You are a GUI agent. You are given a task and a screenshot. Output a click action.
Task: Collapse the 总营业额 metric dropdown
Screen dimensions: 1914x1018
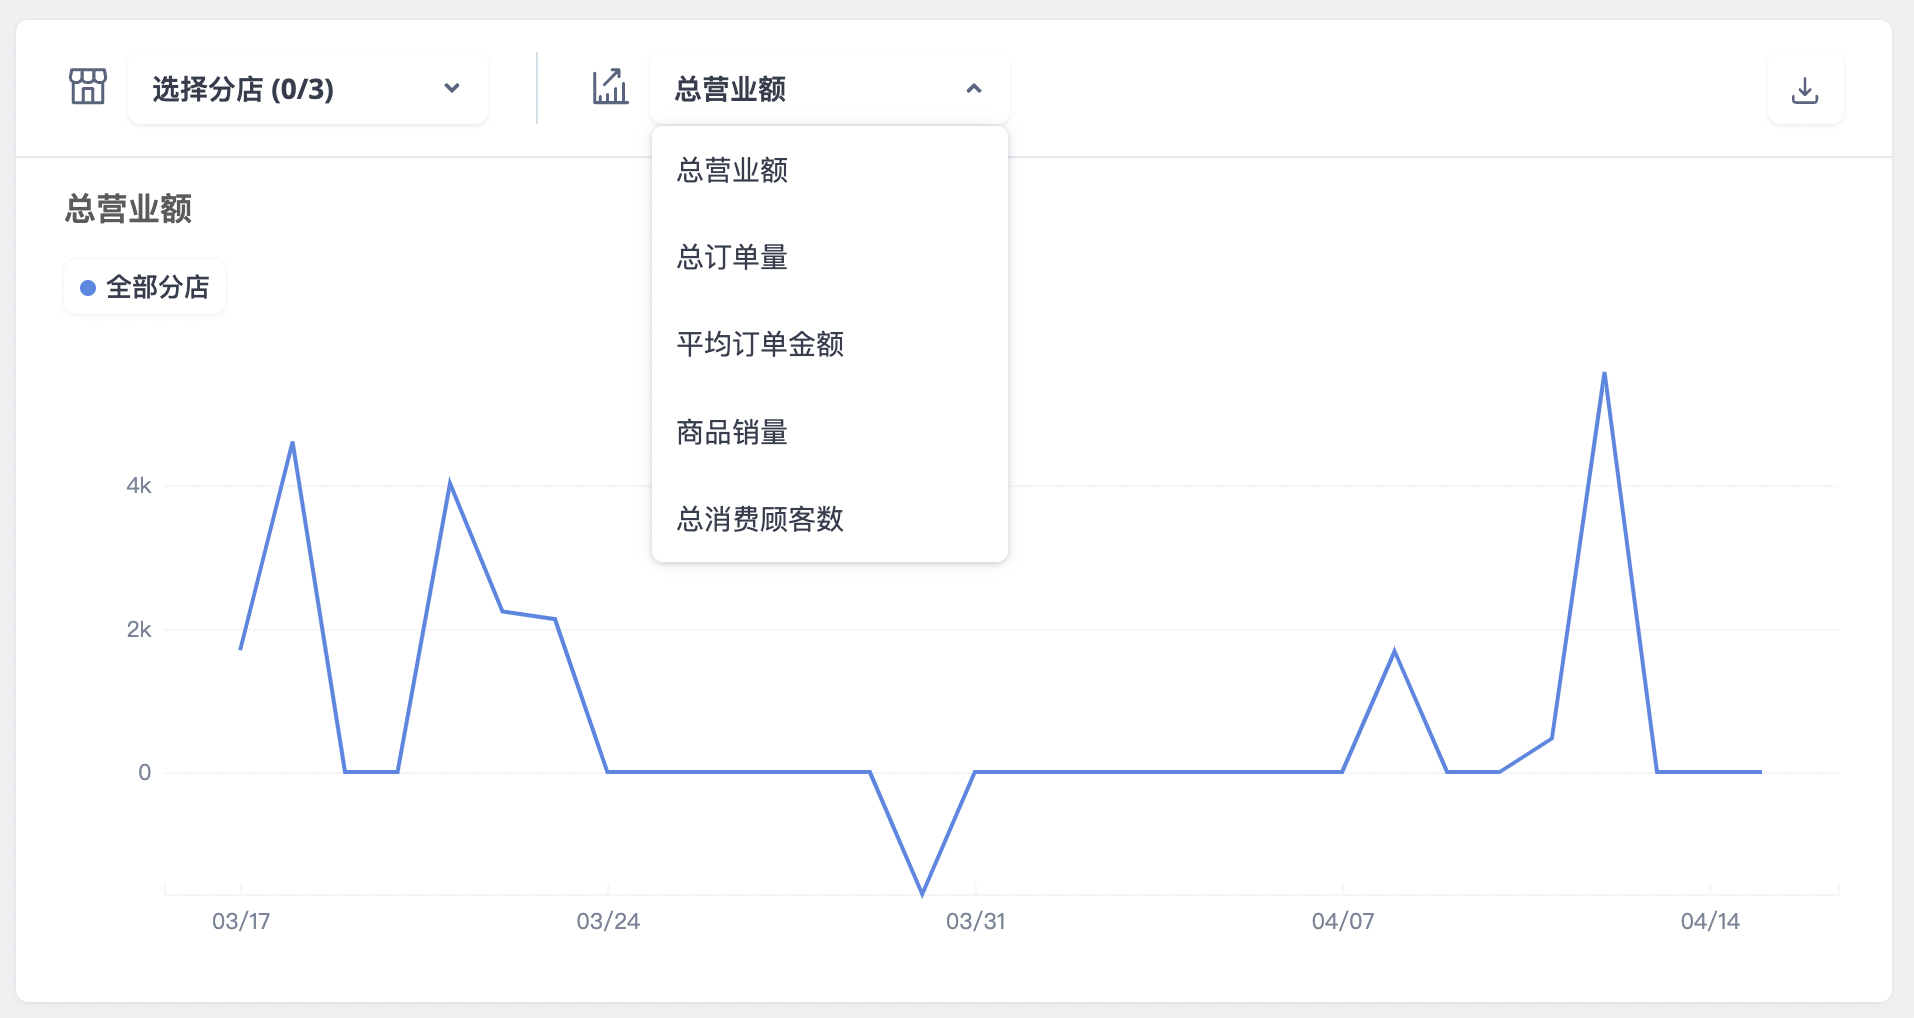pos(830,89)
